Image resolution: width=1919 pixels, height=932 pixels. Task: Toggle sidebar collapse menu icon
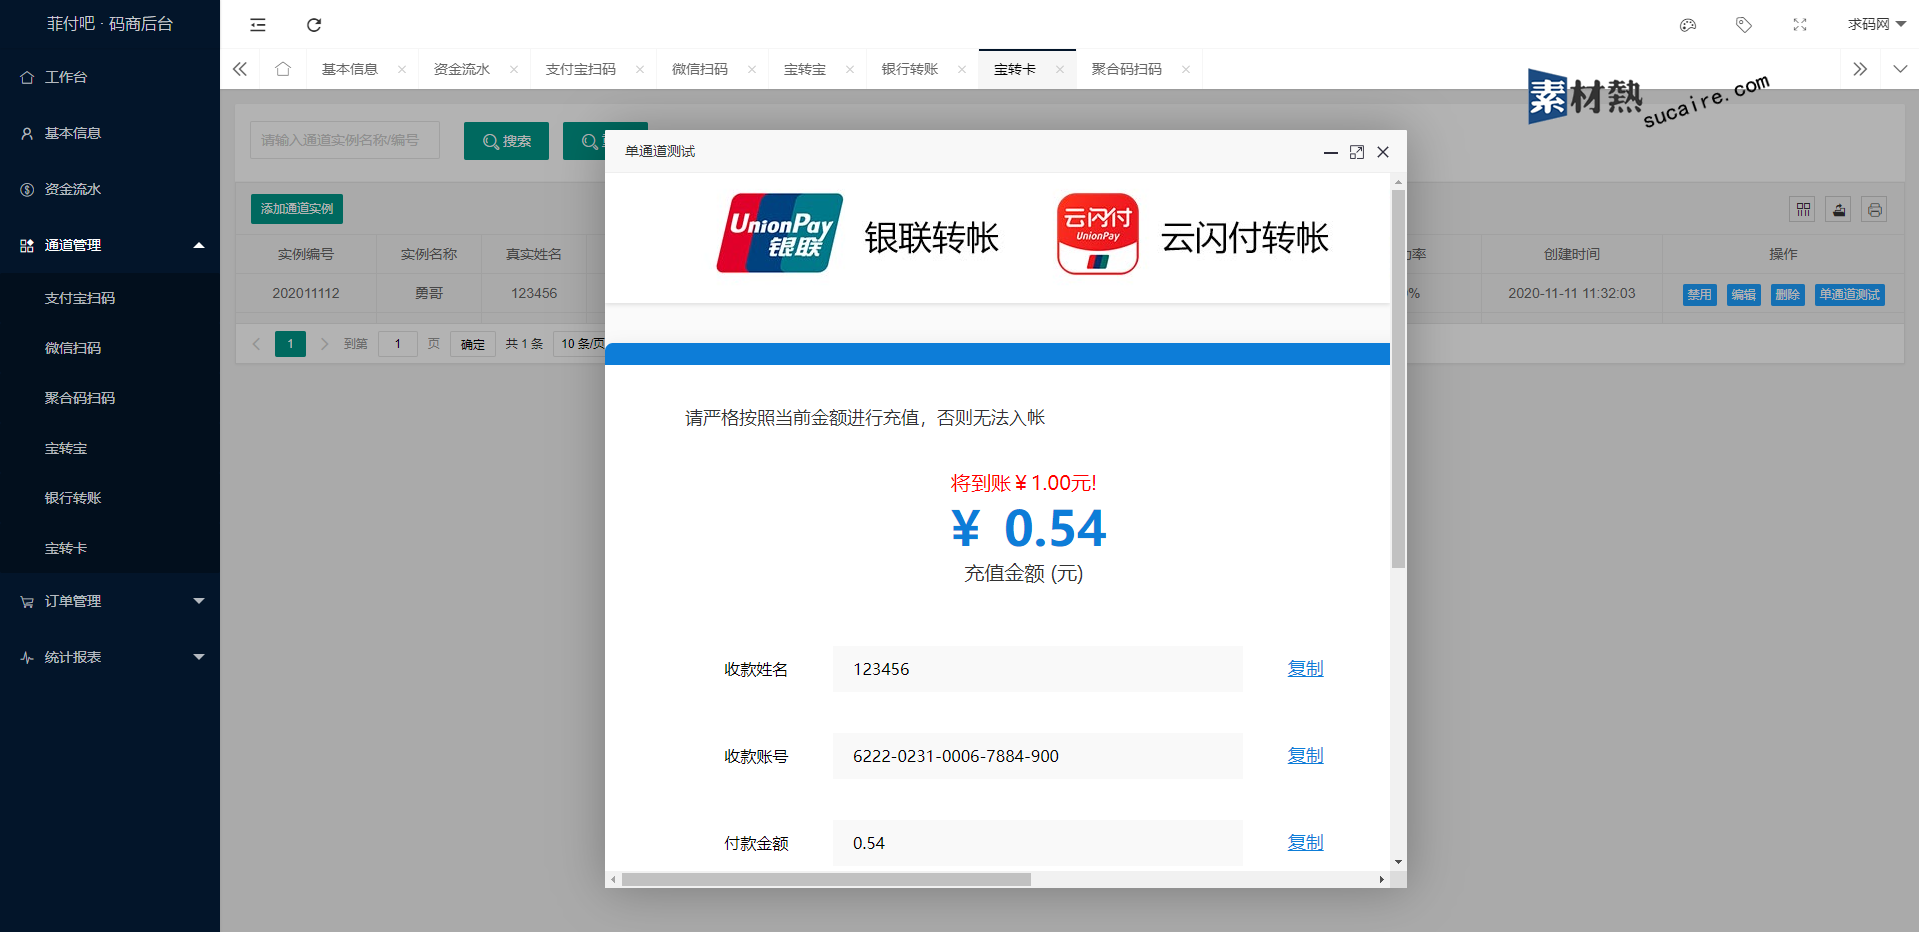tap(258, 25)
